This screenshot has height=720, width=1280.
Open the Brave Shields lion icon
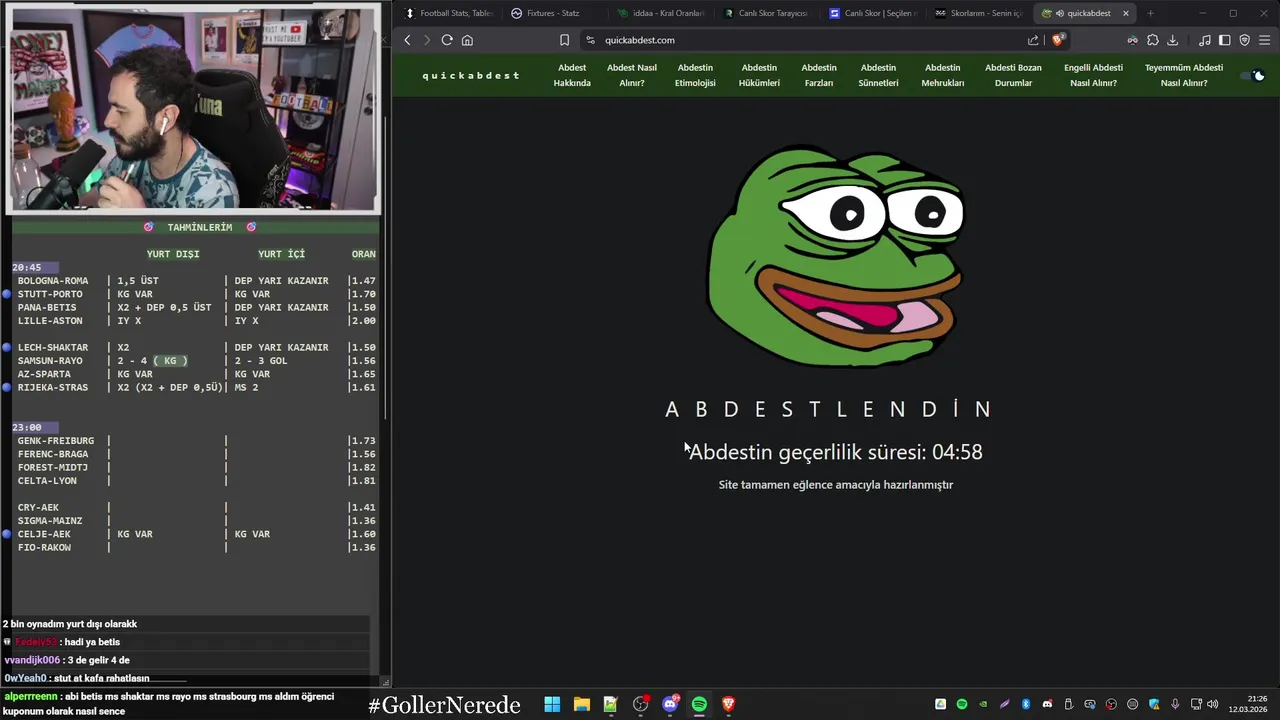[x=1058, y=40]
